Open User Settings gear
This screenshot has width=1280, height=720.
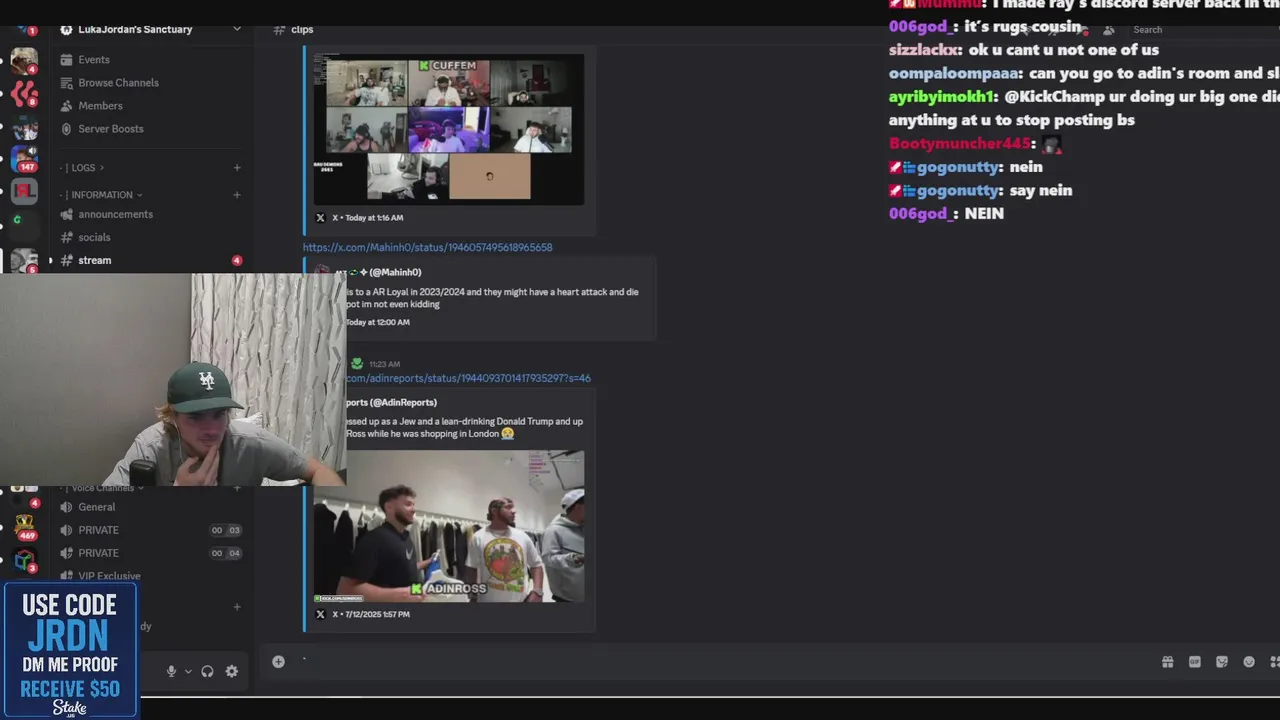pos(231,672)
